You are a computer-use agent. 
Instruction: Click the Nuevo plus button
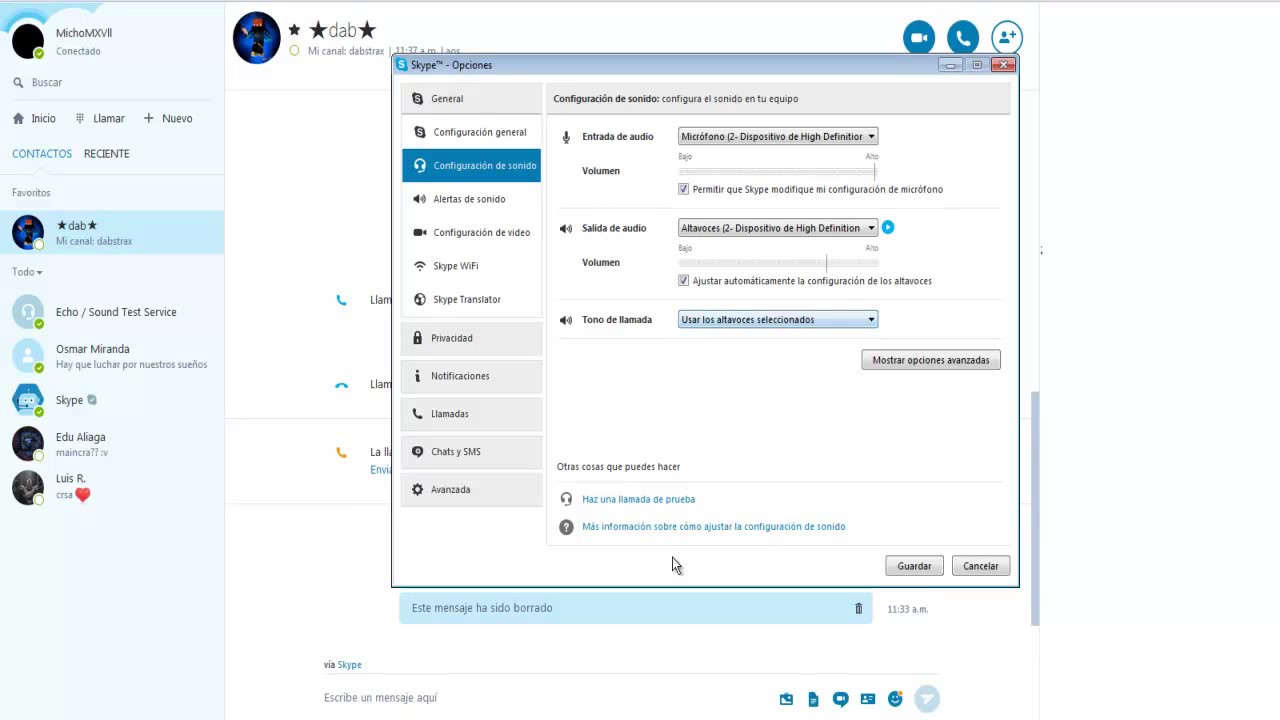[x=167, y=118]
